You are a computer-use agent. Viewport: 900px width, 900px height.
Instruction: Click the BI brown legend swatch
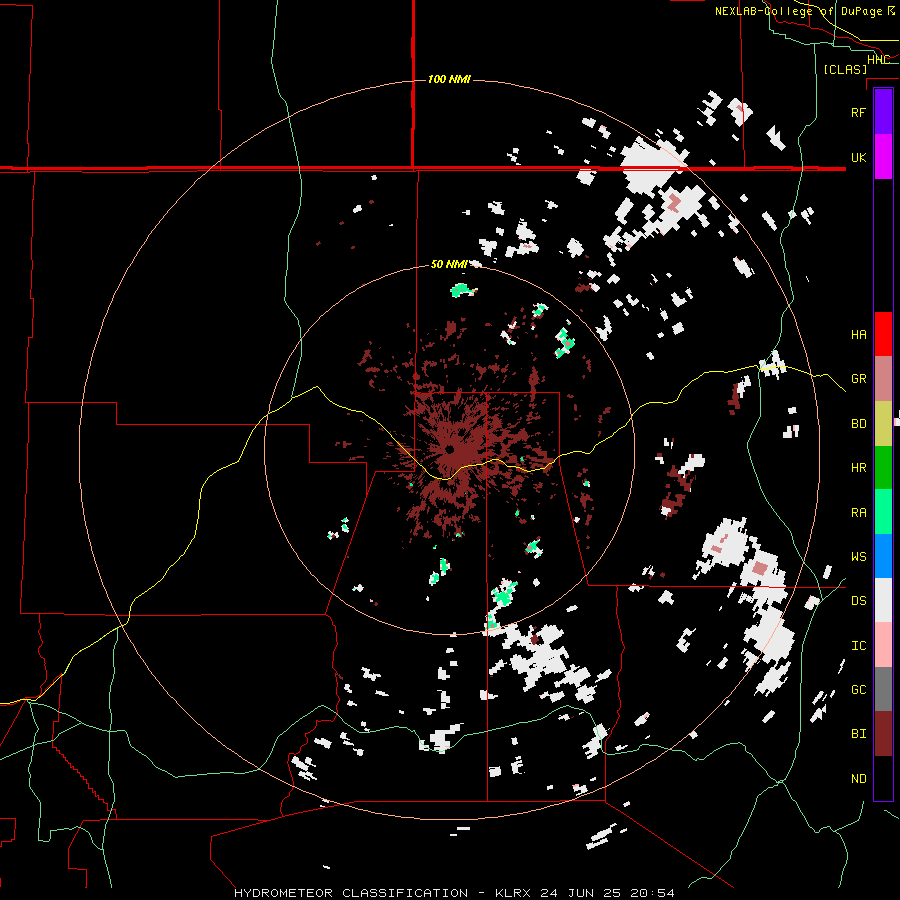click(x=883, y=734)
